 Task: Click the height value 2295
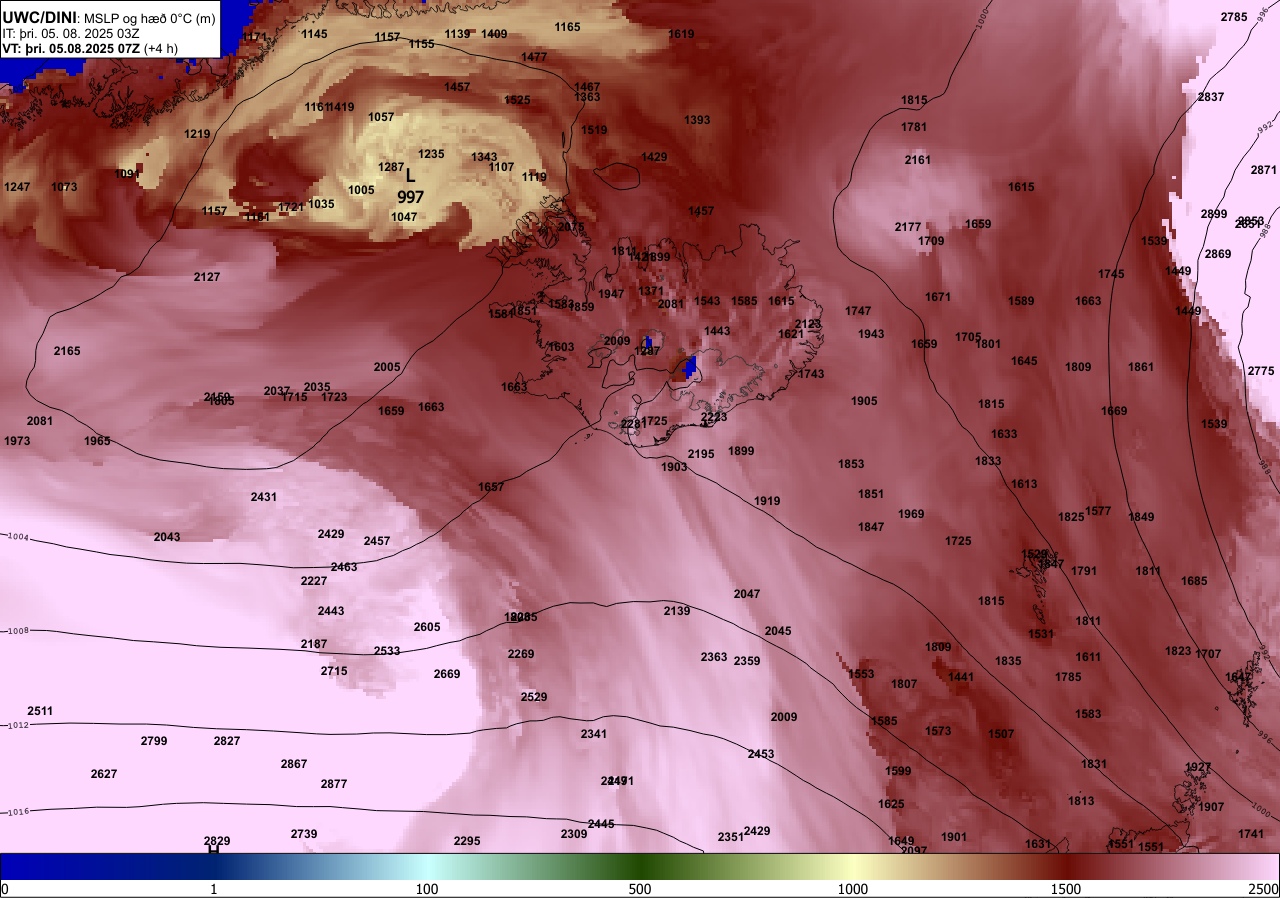[x=467, y=841]
